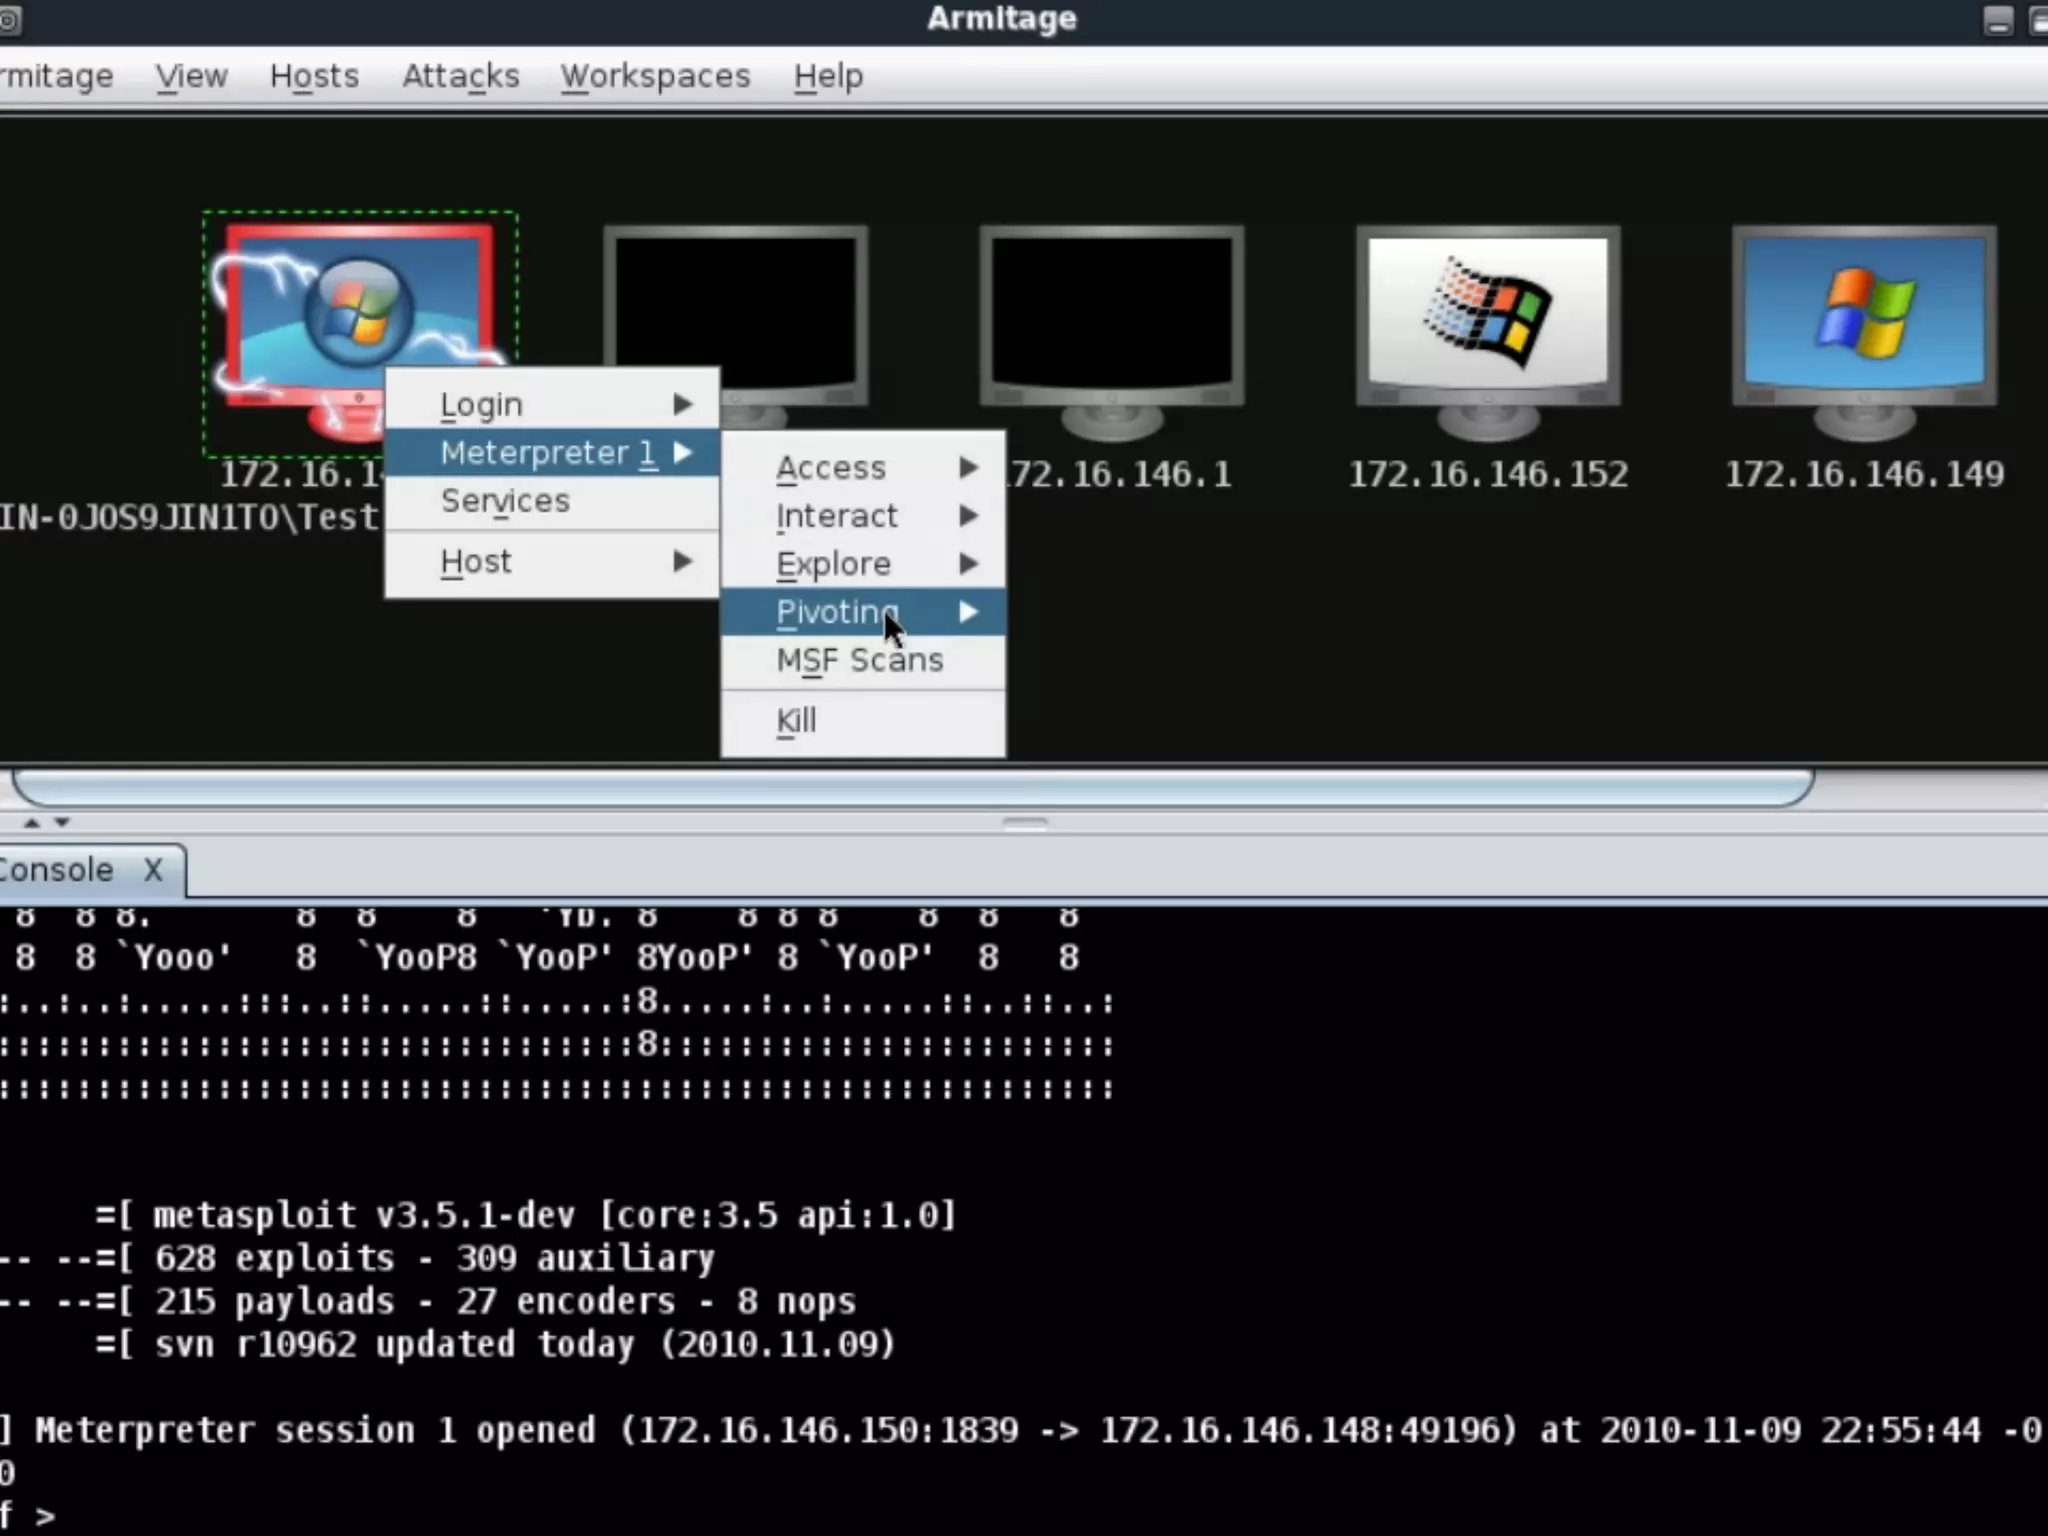Click the horizontal scrollbar below targets
2048x1536 pixels.
[x=912, y=788]
